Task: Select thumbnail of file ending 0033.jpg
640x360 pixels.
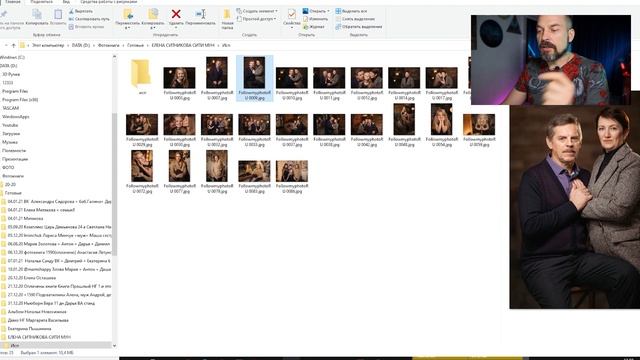Action: 254,124
